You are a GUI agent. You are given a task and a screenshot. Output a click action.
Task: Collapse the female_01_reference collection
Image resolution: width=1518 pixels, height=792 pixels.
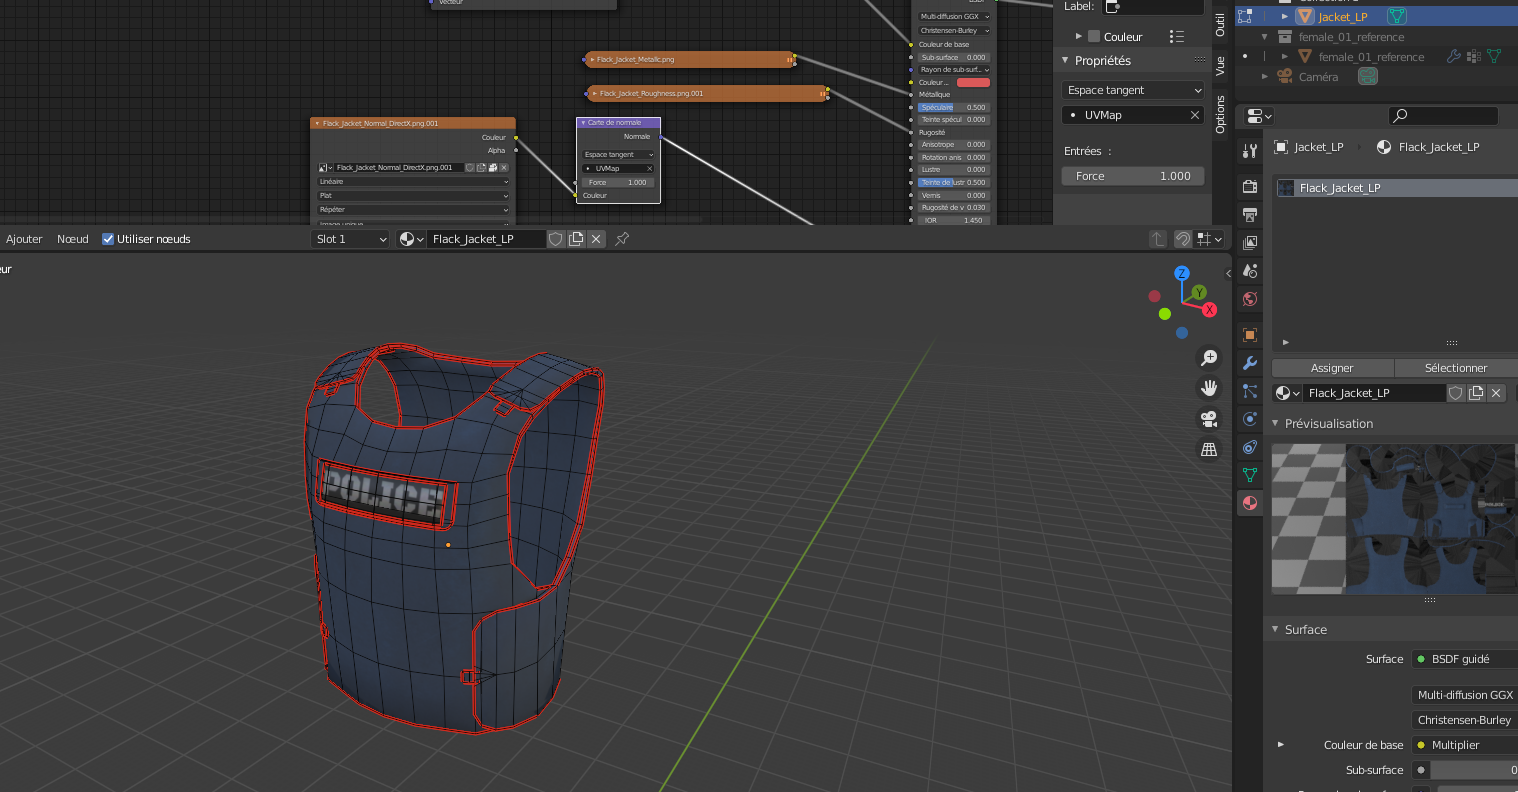tap(1265, 37)
